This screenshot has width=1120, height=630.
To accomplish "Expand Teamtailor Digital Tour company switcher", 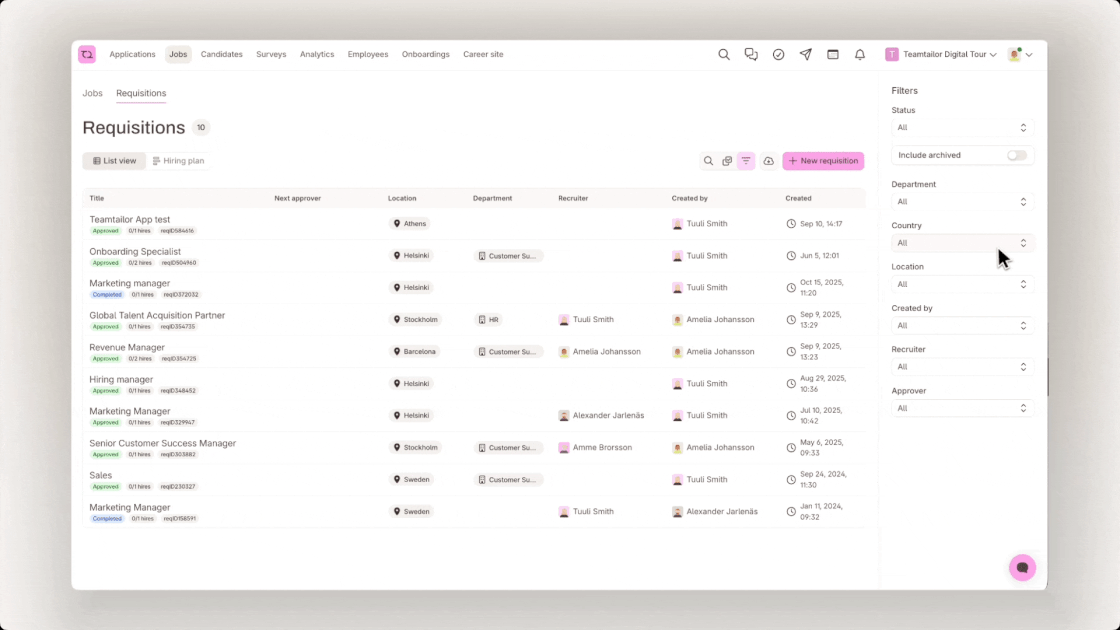I will (x=941, y=54).
